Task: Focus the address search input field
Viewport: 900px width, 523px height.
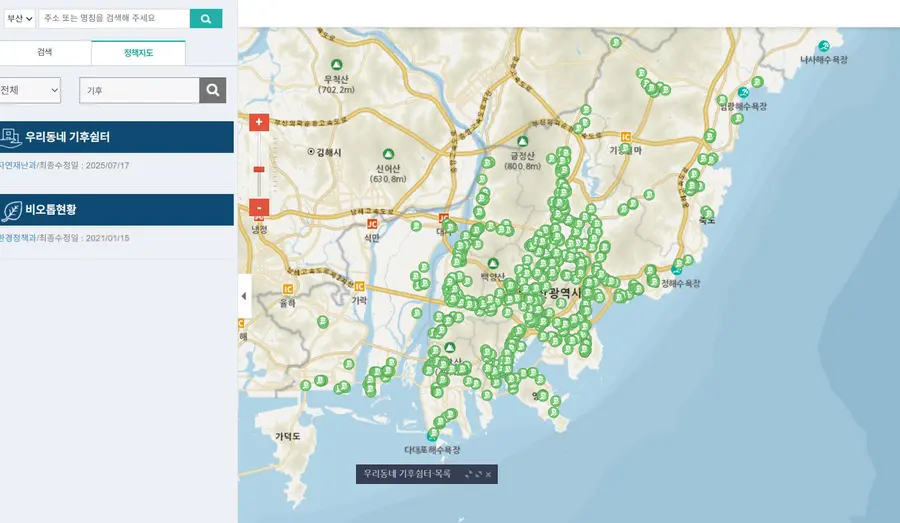Action: click(x=114, y=18)
